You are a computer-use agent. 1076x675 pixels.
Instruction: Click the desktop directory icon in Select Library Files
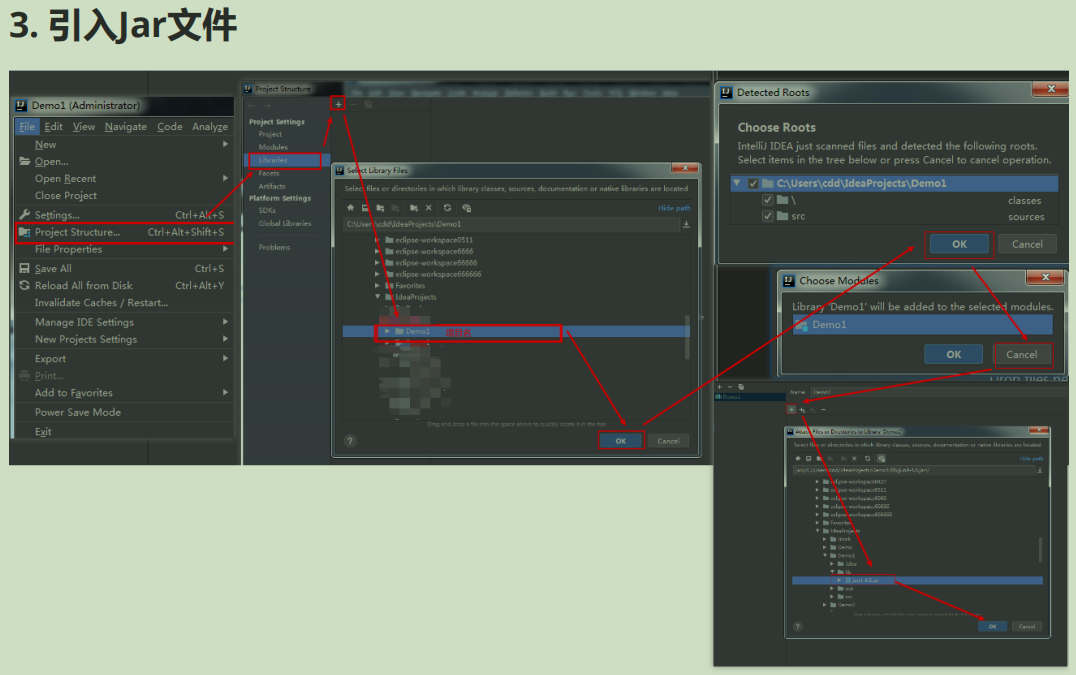tap(365, 208)
